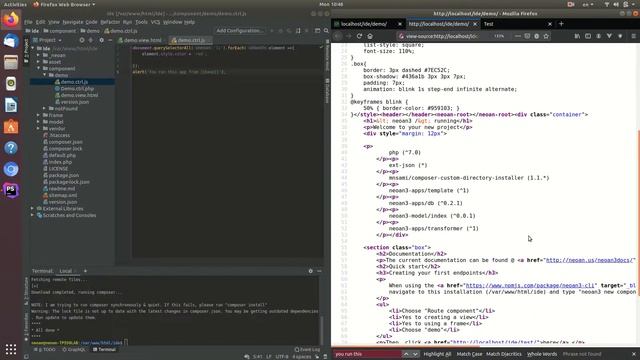Open the Firefox hamburger menu
640x360 pixels.
(633, 36)
